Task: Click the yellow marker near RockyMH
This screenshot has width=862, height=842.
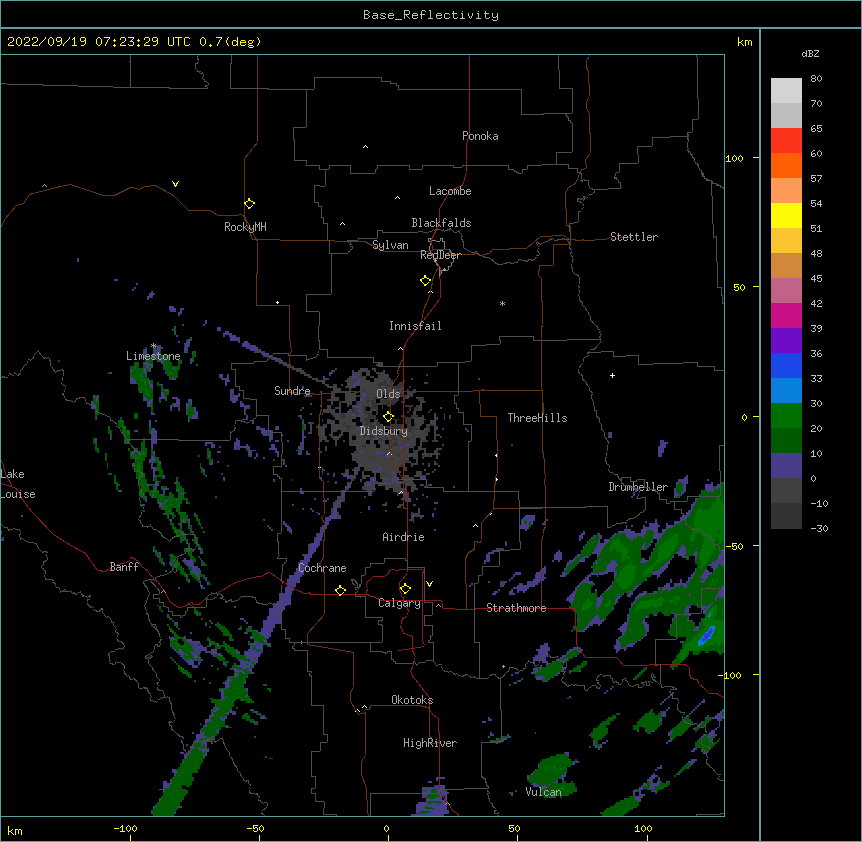Action: (x=249, y=204)
